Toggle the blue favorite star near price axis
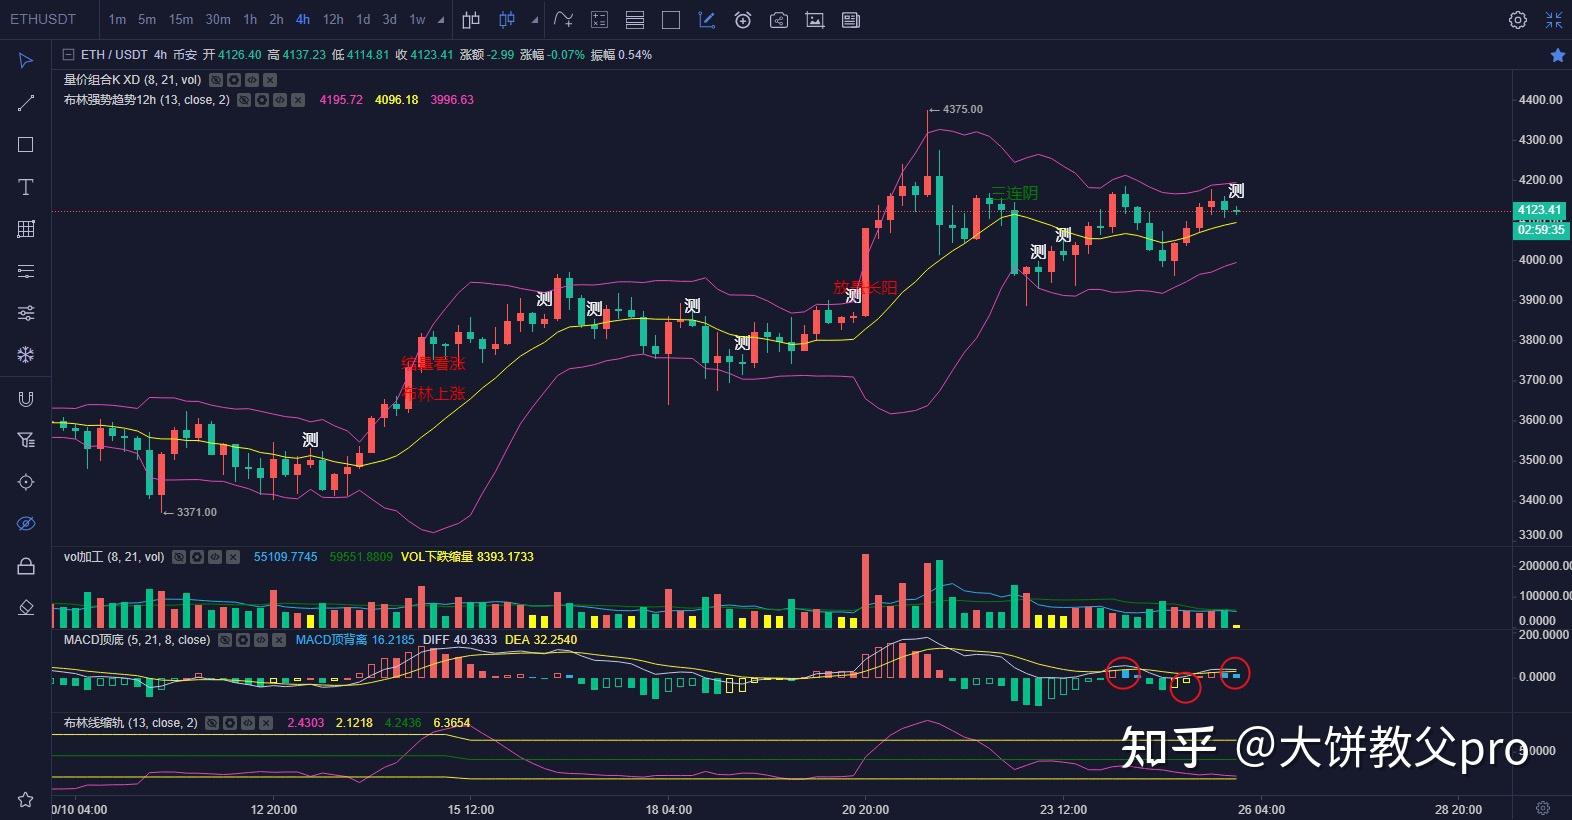 coord(1557,56)
